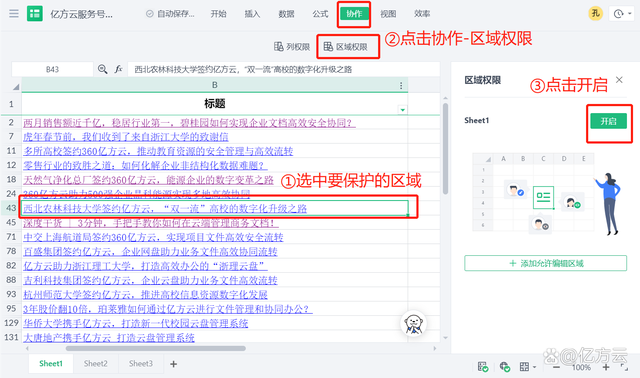Select cell 西北农林科技大学签约亿方云
The image size is (640, 378).
coord(215,208)
